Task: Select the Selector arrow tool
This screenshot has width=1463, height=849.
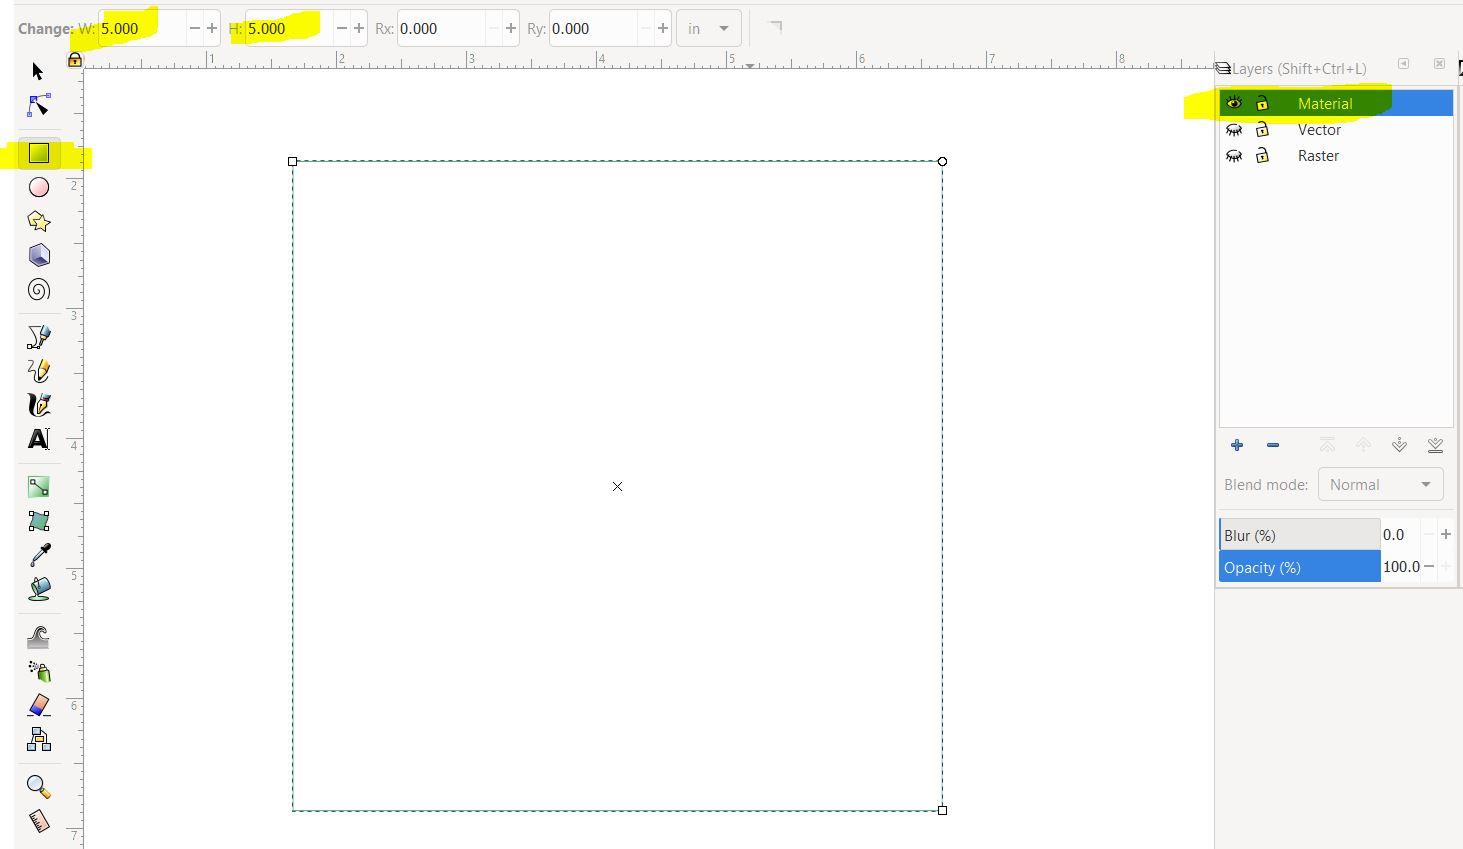Action: pyautogui.click(x=38, y=71)
